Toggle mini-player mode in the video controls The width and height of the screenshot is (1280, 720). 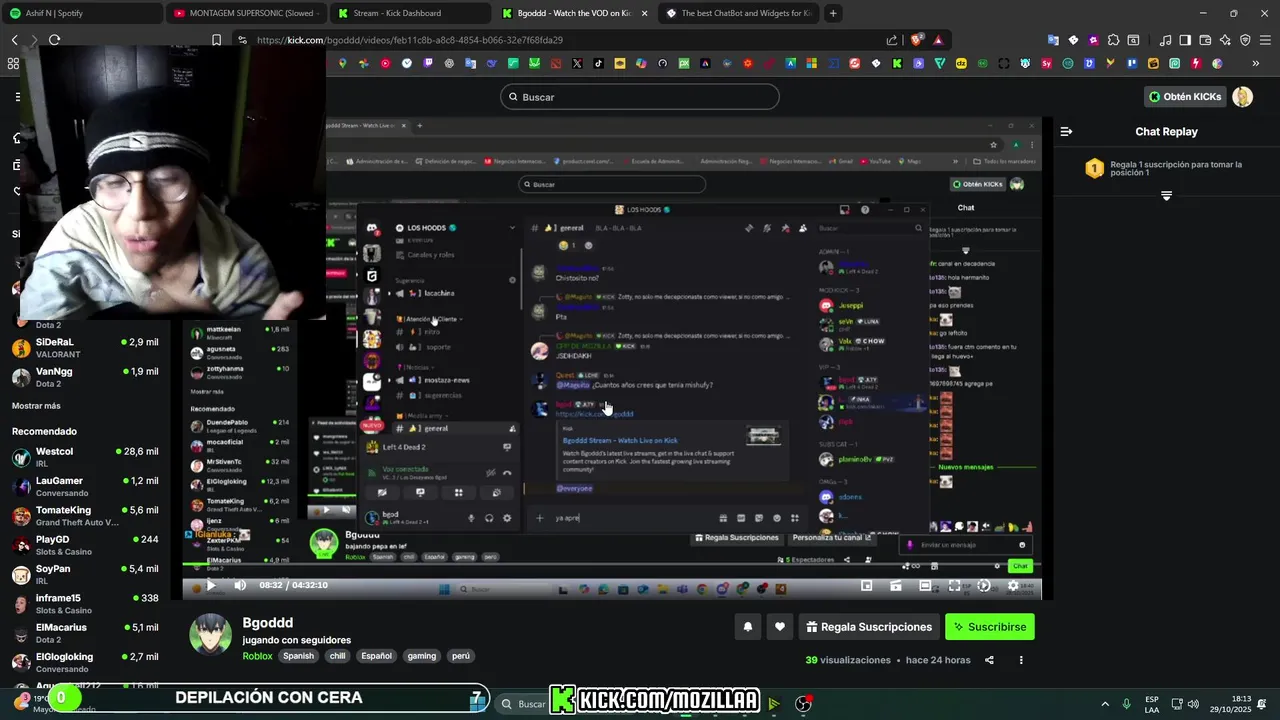coord(866,586)
